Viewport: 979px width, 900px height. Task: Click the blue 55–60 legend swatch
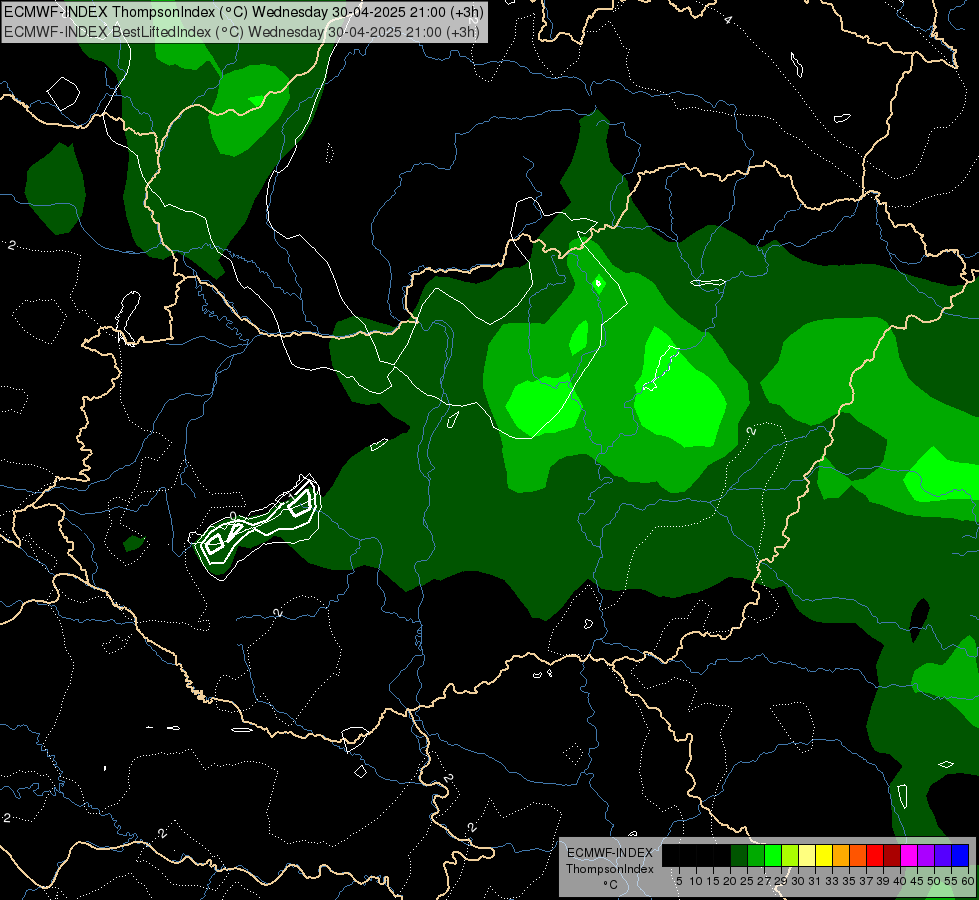click(x=960, y=855)
